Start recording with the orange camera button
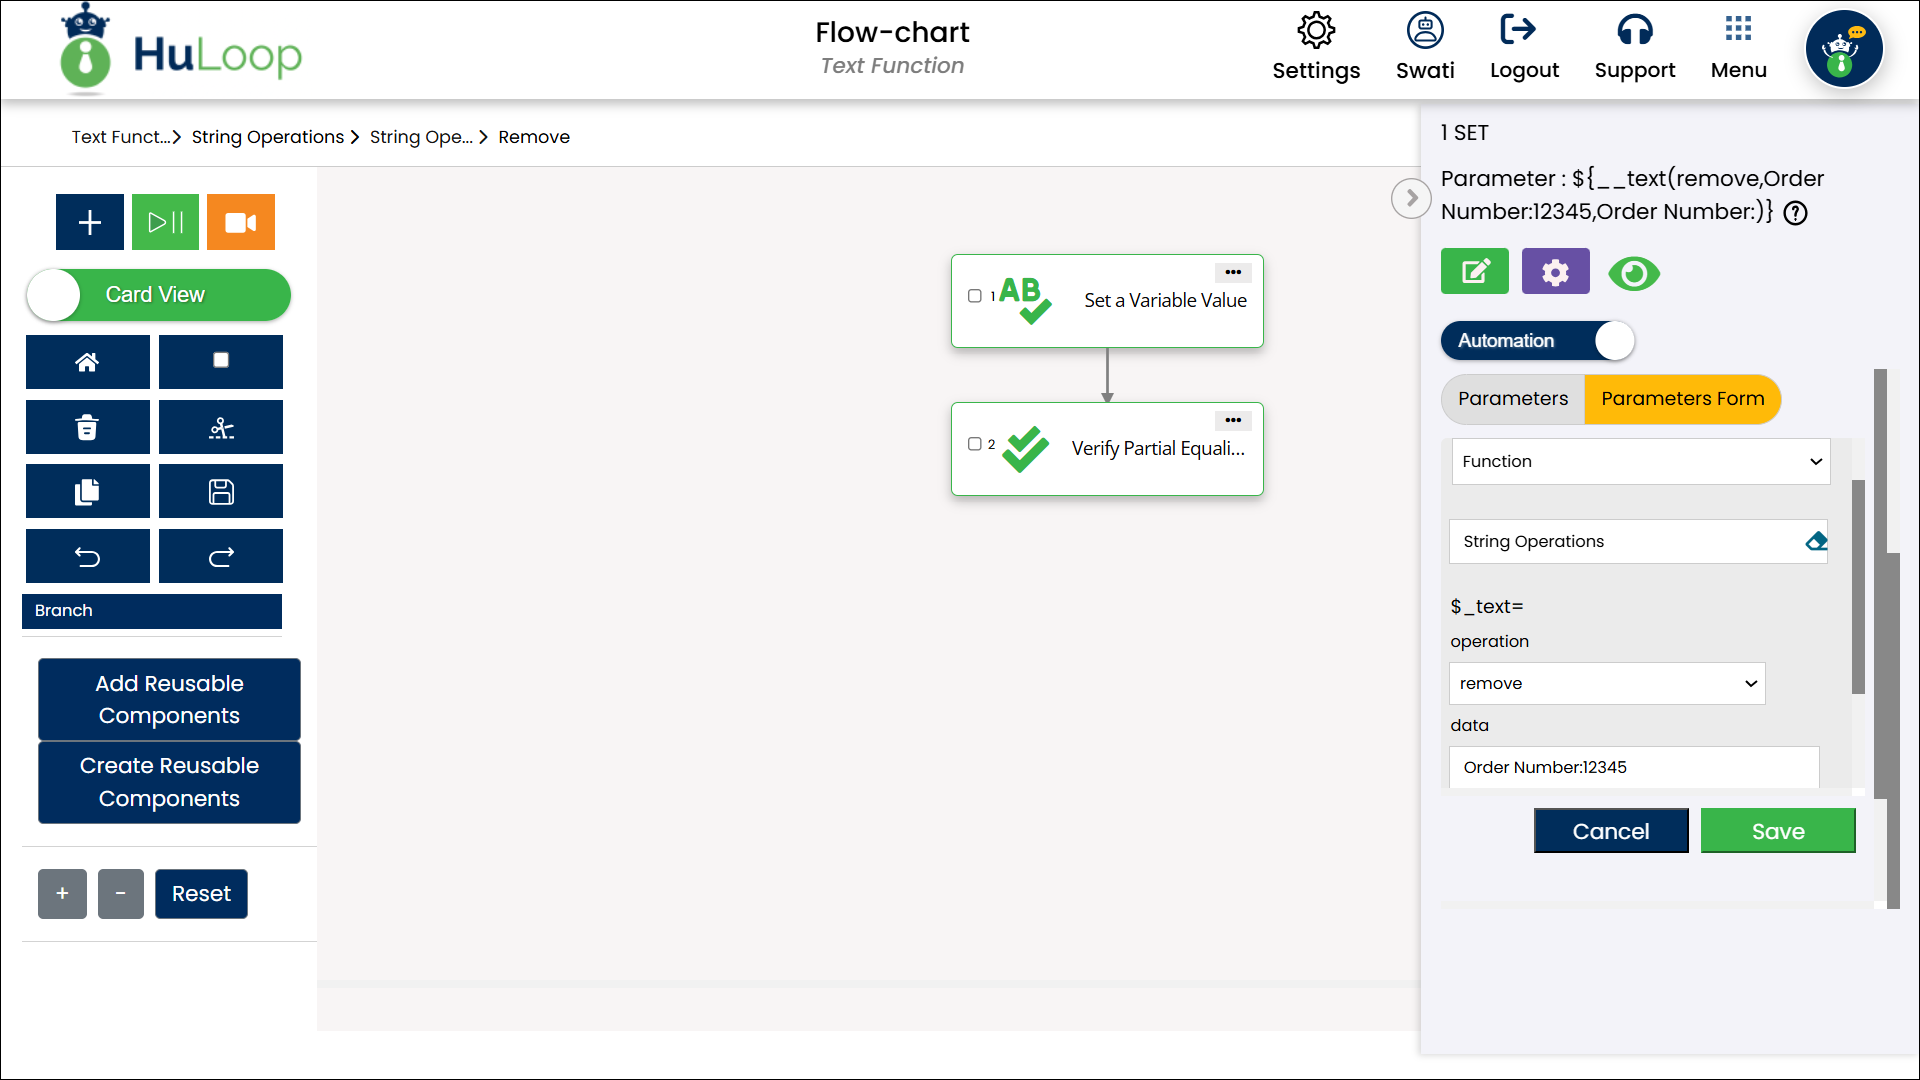Viewport: 1920px width, 1080px height. pyautogui.click(x=241, y=222)
